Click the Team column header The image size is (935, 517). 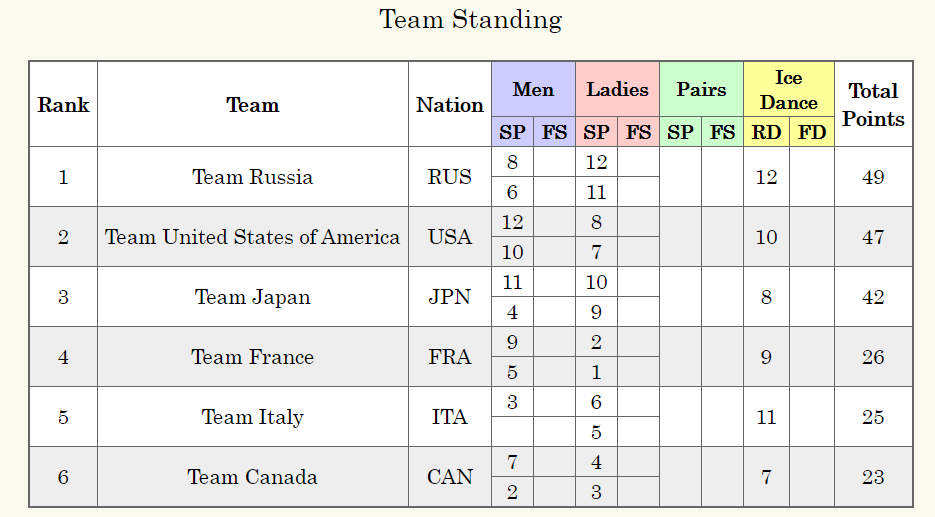[x=252, y=105]
